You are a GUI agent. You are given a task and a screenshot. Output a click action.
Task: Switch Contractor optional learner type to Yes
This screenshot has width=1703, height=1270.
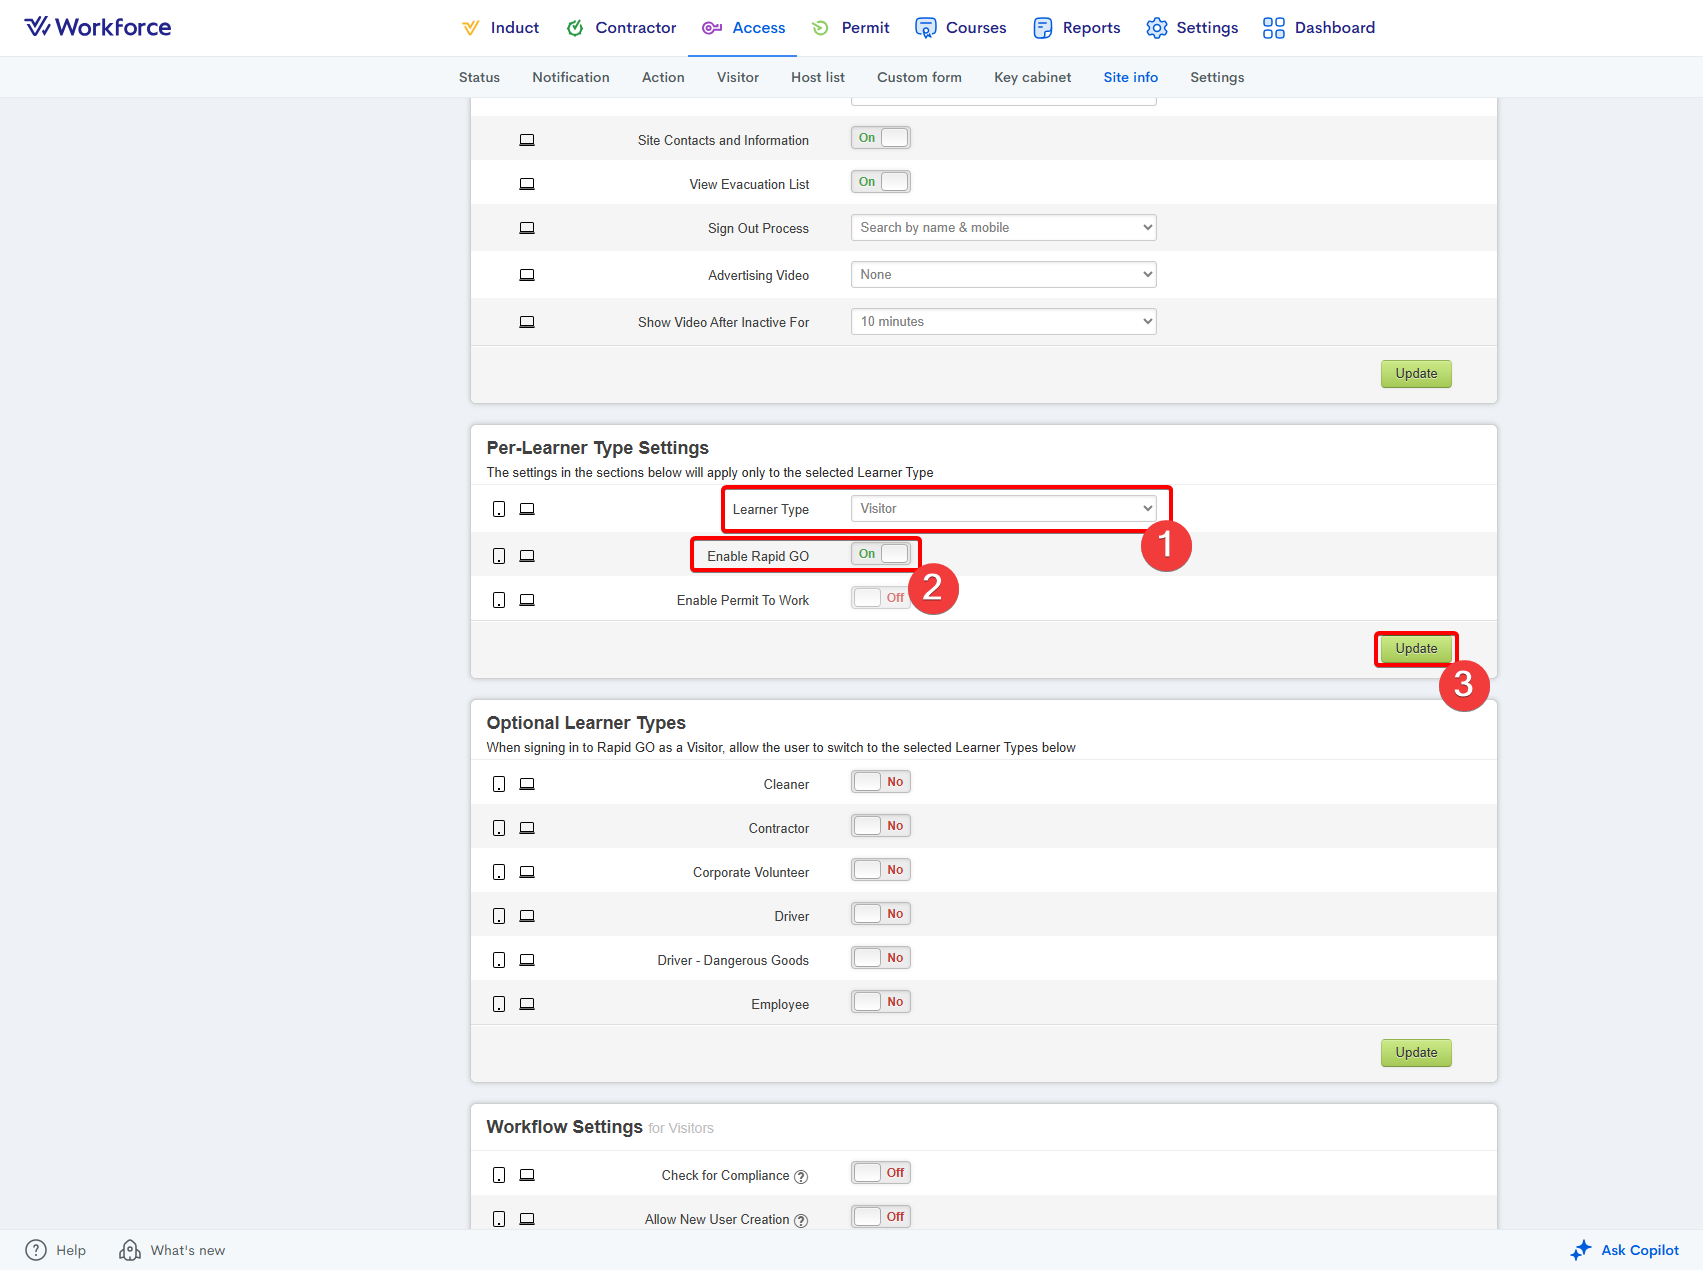tap(881, 826)
